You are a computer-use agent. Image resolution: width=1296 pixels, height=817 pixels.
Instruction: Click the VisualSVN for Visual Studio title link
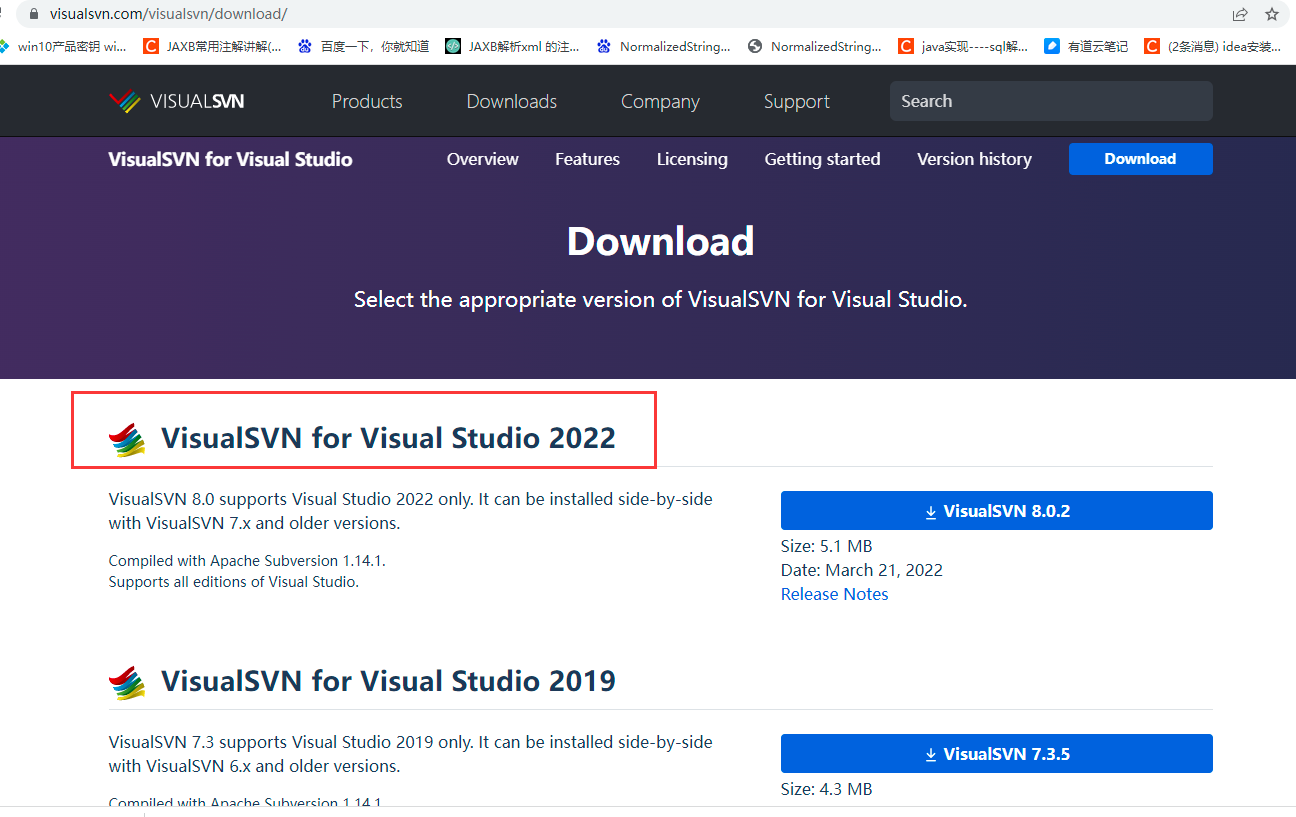point(230,159)
